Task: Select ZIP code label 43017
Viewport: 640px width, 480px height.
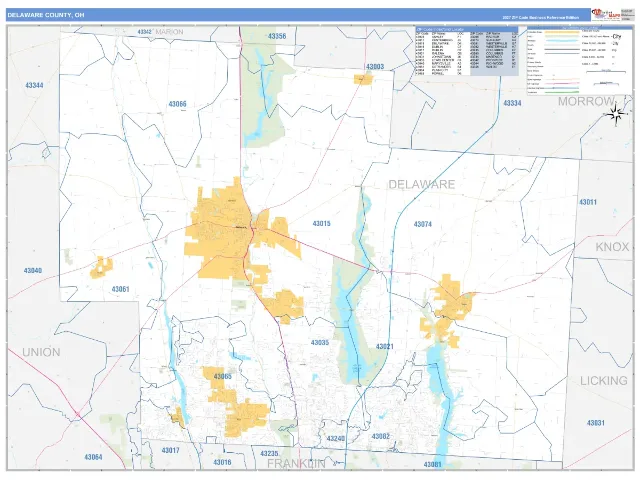Action: point(170,451)
